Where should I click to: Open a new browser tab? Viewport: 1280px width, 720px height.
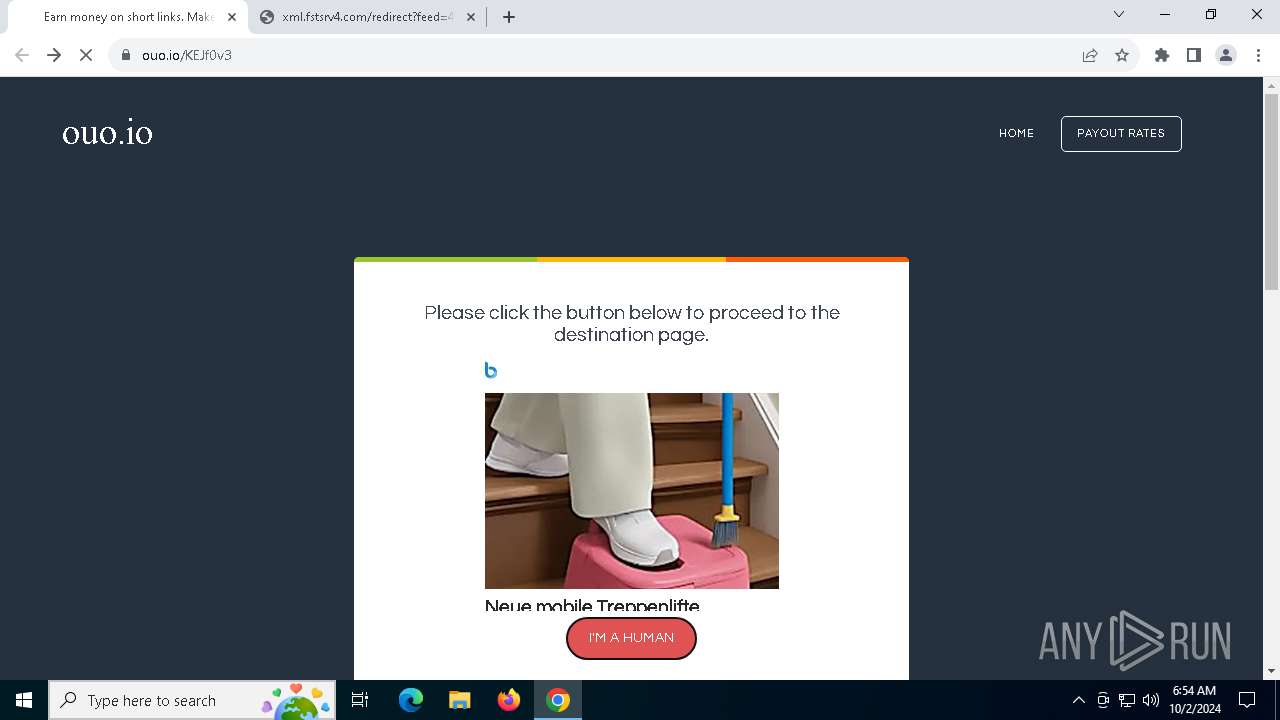[x=509, y=17]
